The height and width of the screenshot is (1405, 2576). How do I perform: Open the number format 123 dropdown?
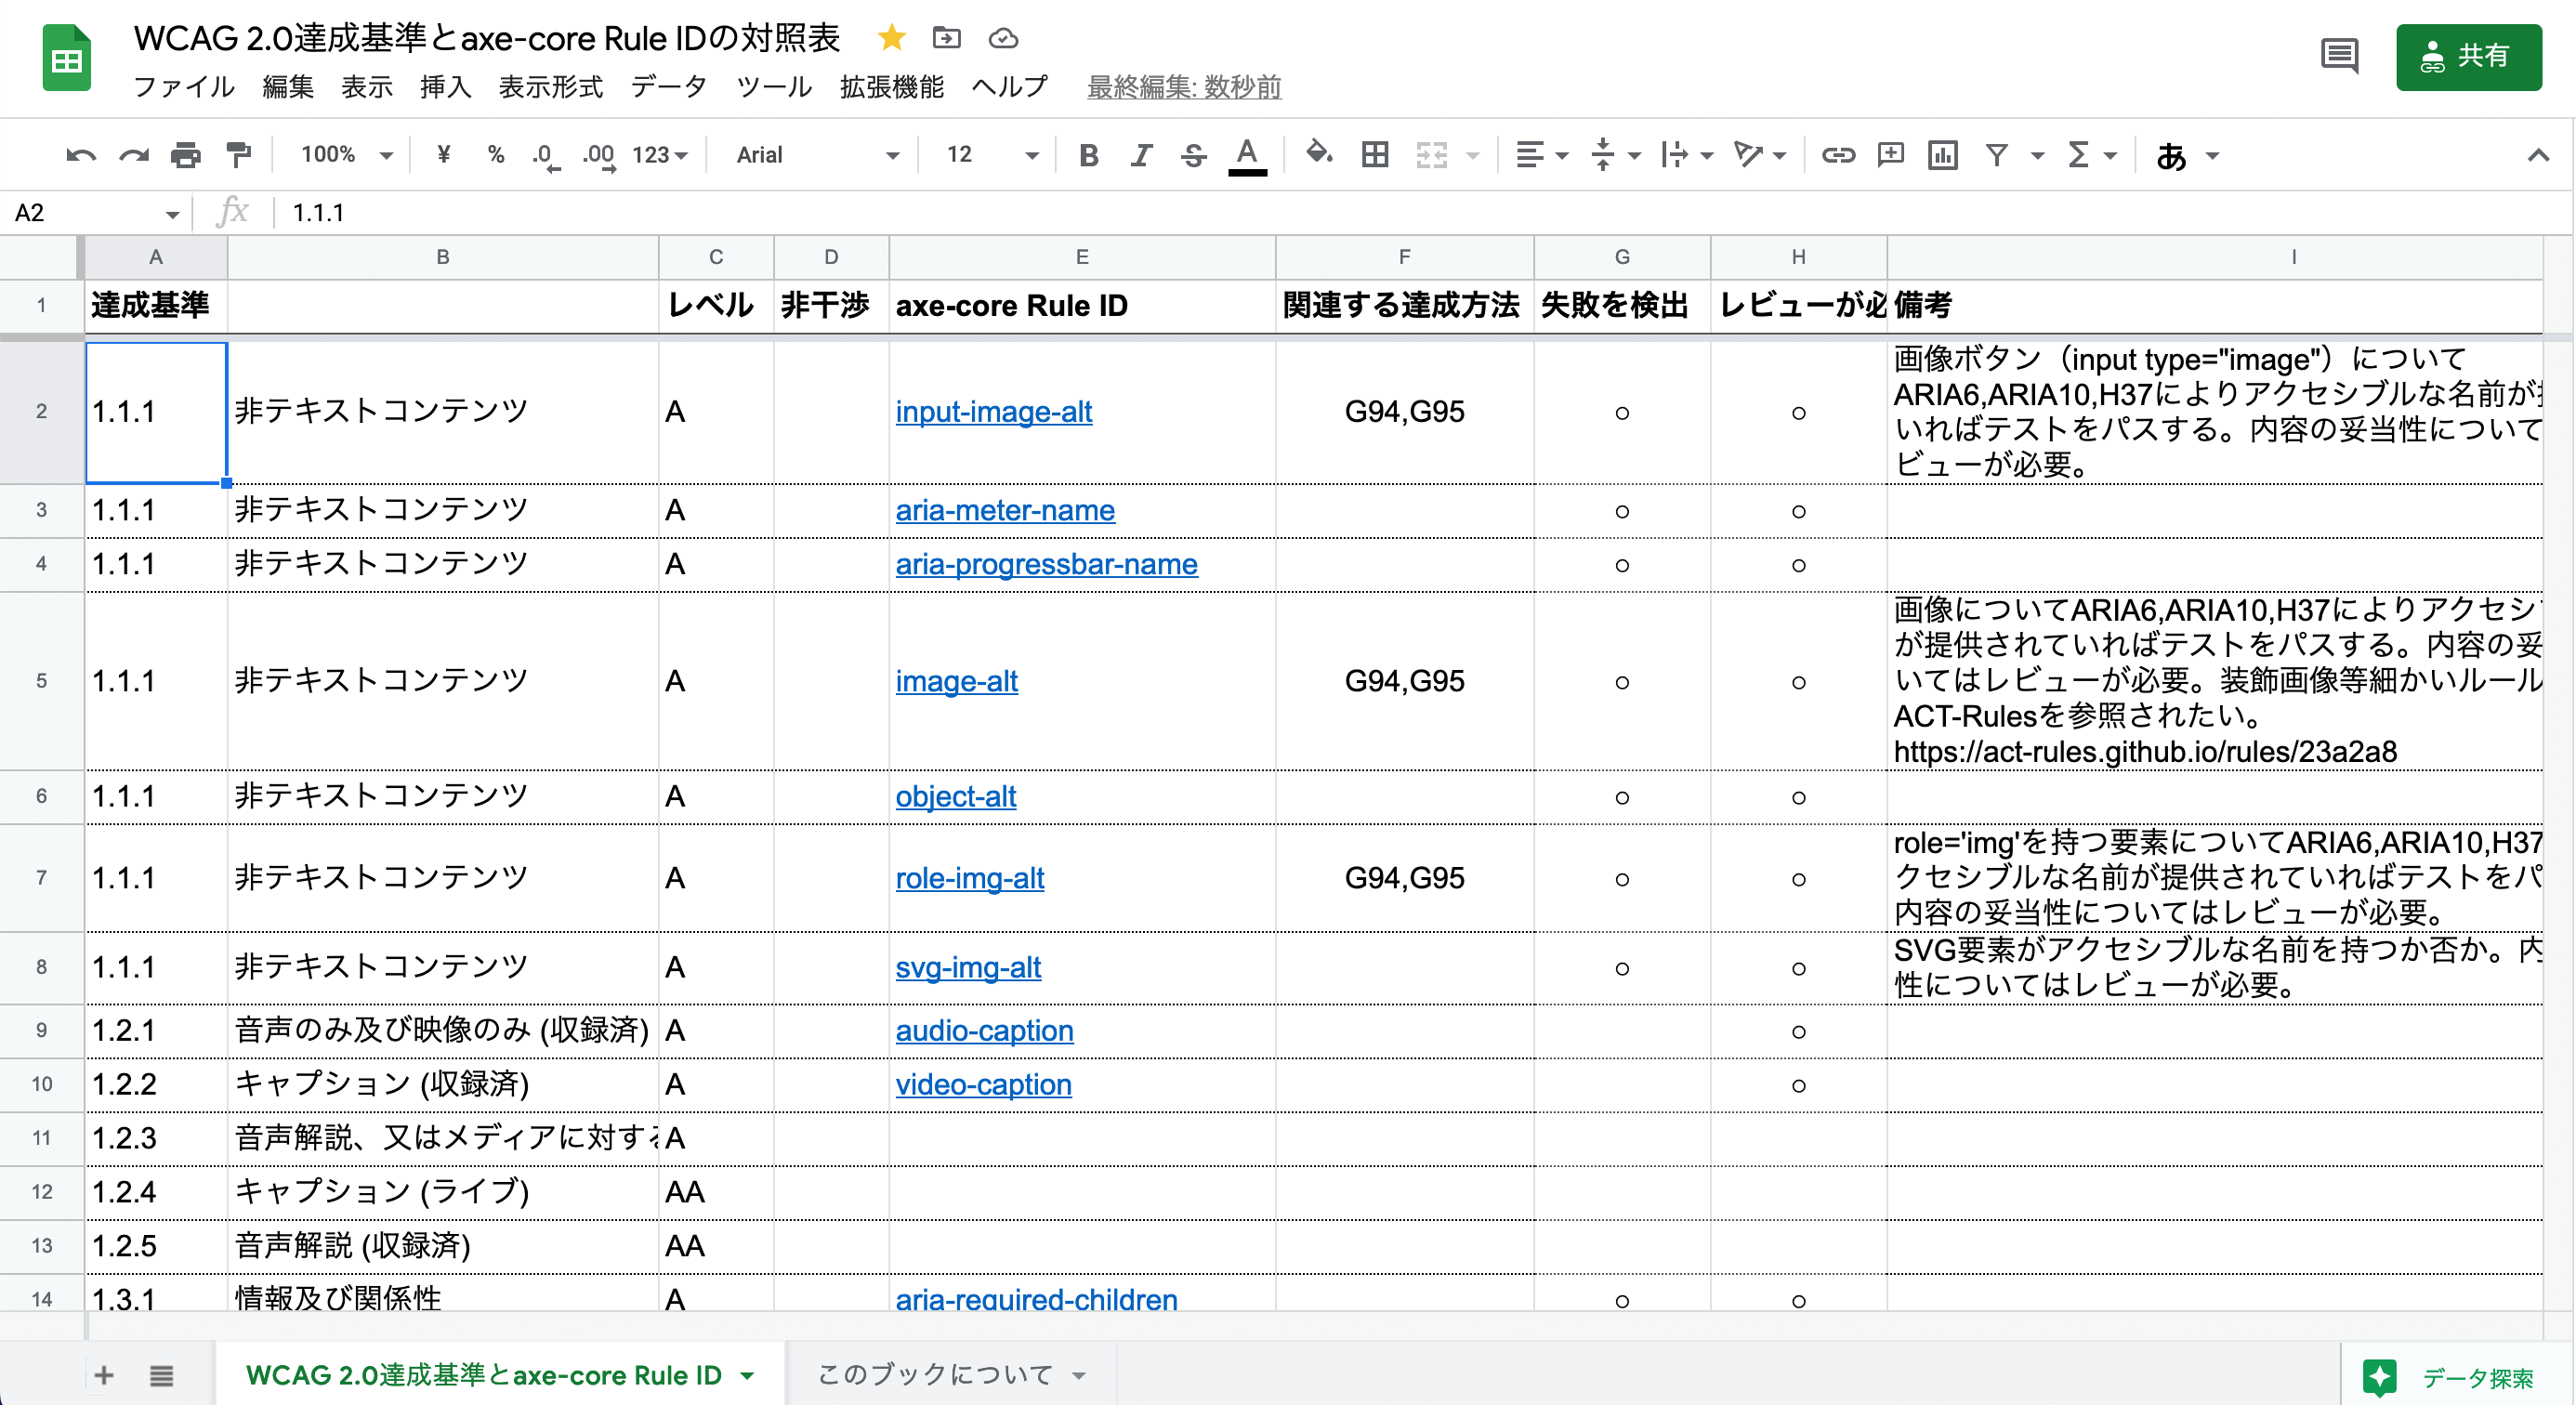click(x=660, y=155)
